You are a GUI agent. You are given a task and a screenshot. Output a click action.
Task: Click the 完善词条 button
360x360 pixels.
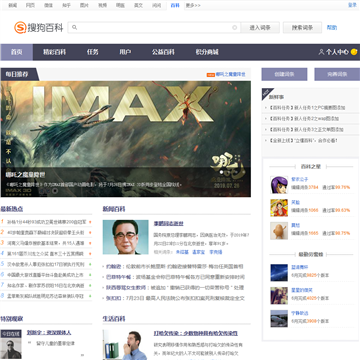coord(337,74)
